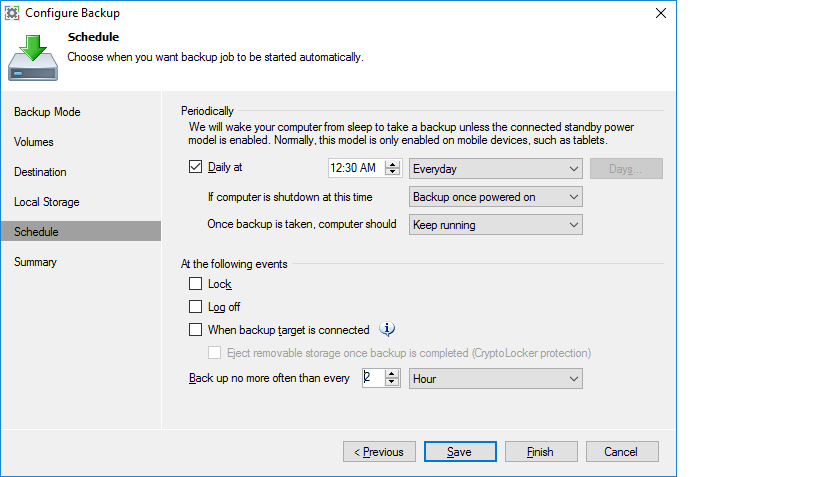This screenshot has width=819, height=477.
Task: Click the info icon beside backup target option
Action: pyautogui.click(x=390, y=329)
